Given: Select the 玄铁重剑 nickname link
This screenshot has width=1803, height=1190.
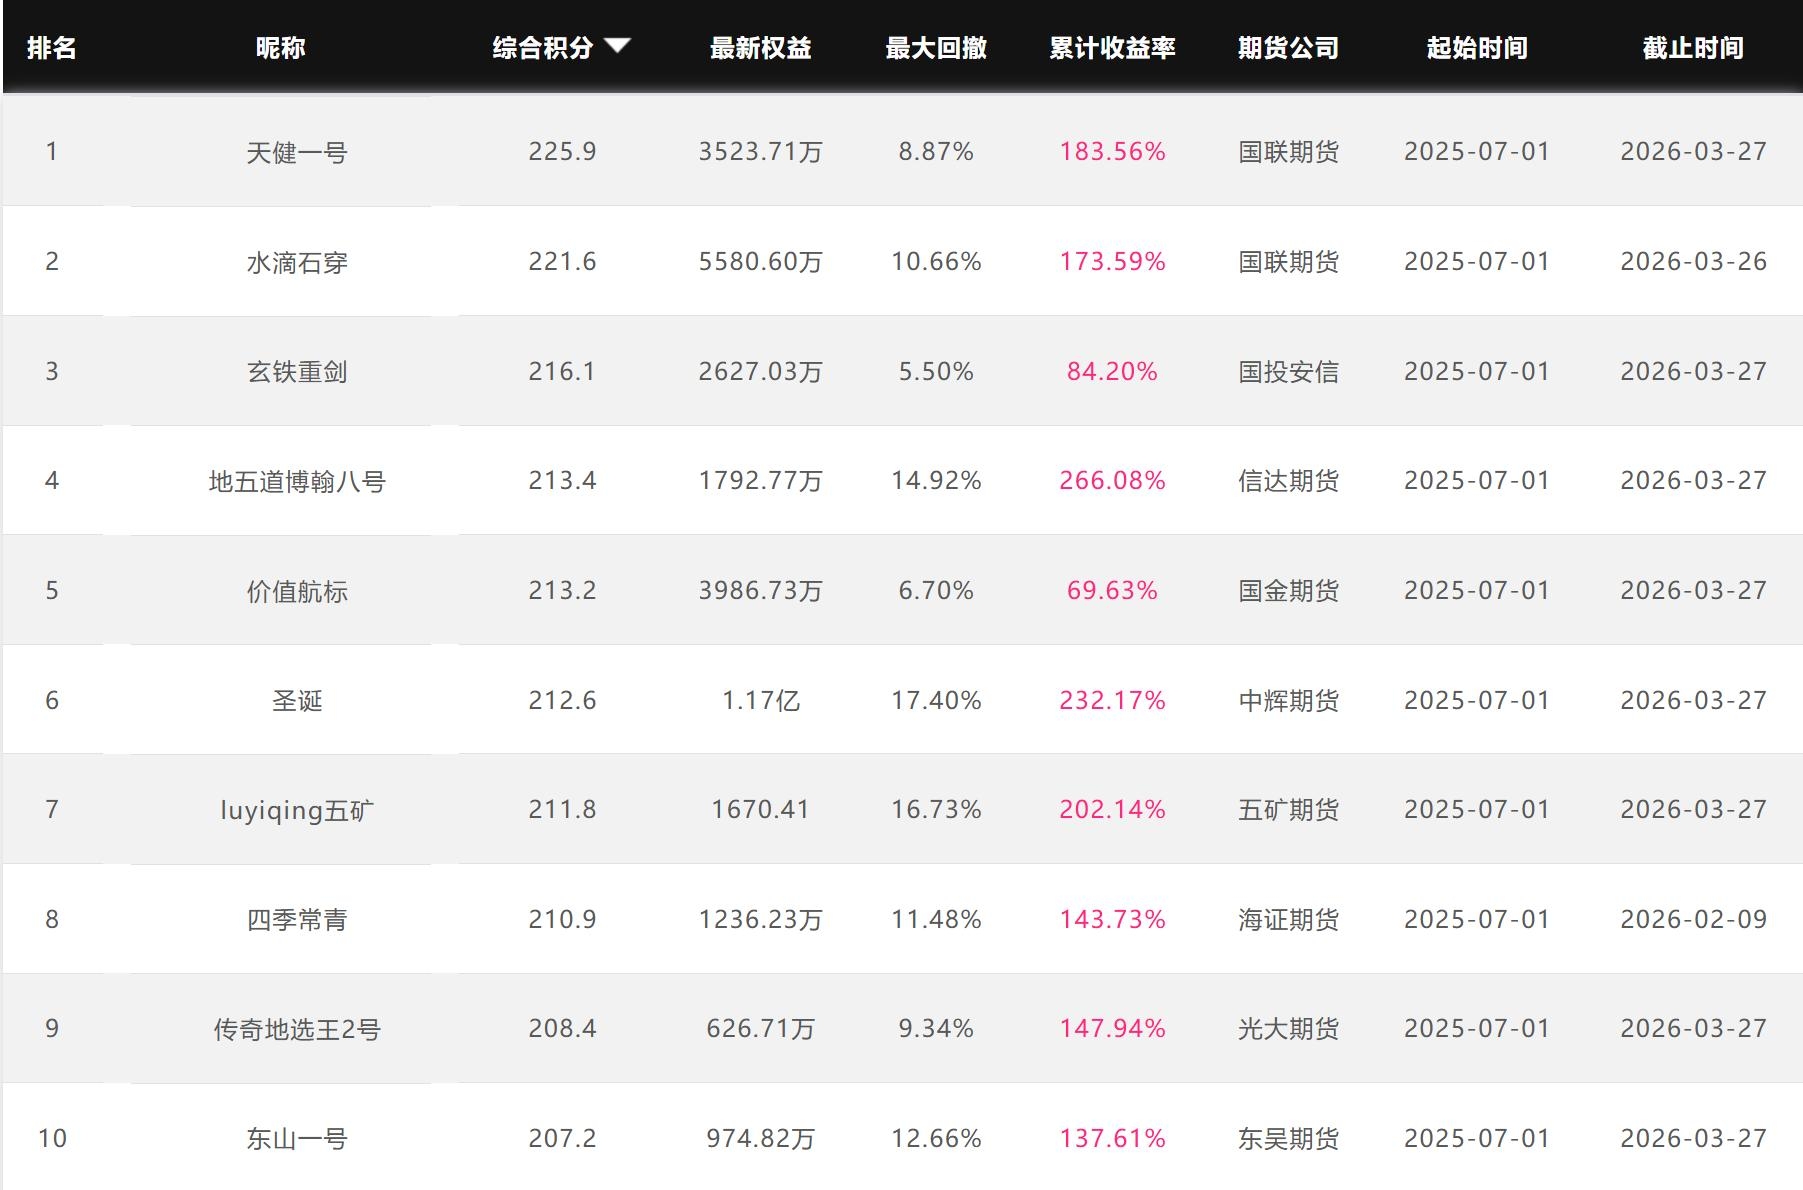Looking at the screenshot, I should click(297, 372).
